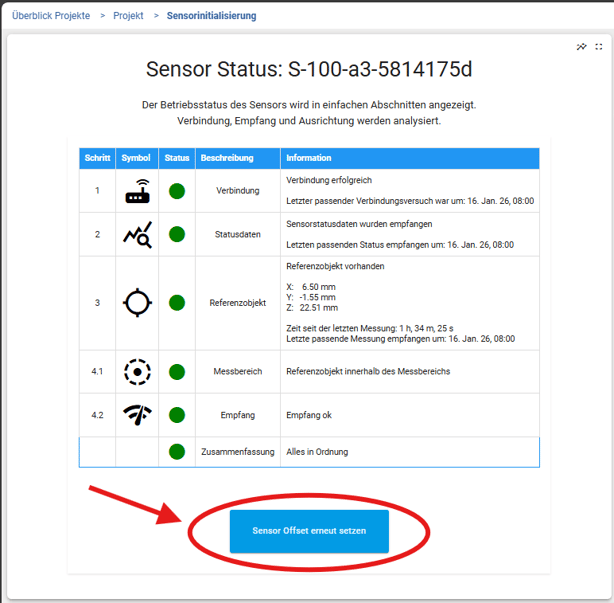Click step number 1 in Schritt column
The width and height of the screenshot is (614, 603).
point(97,191)
